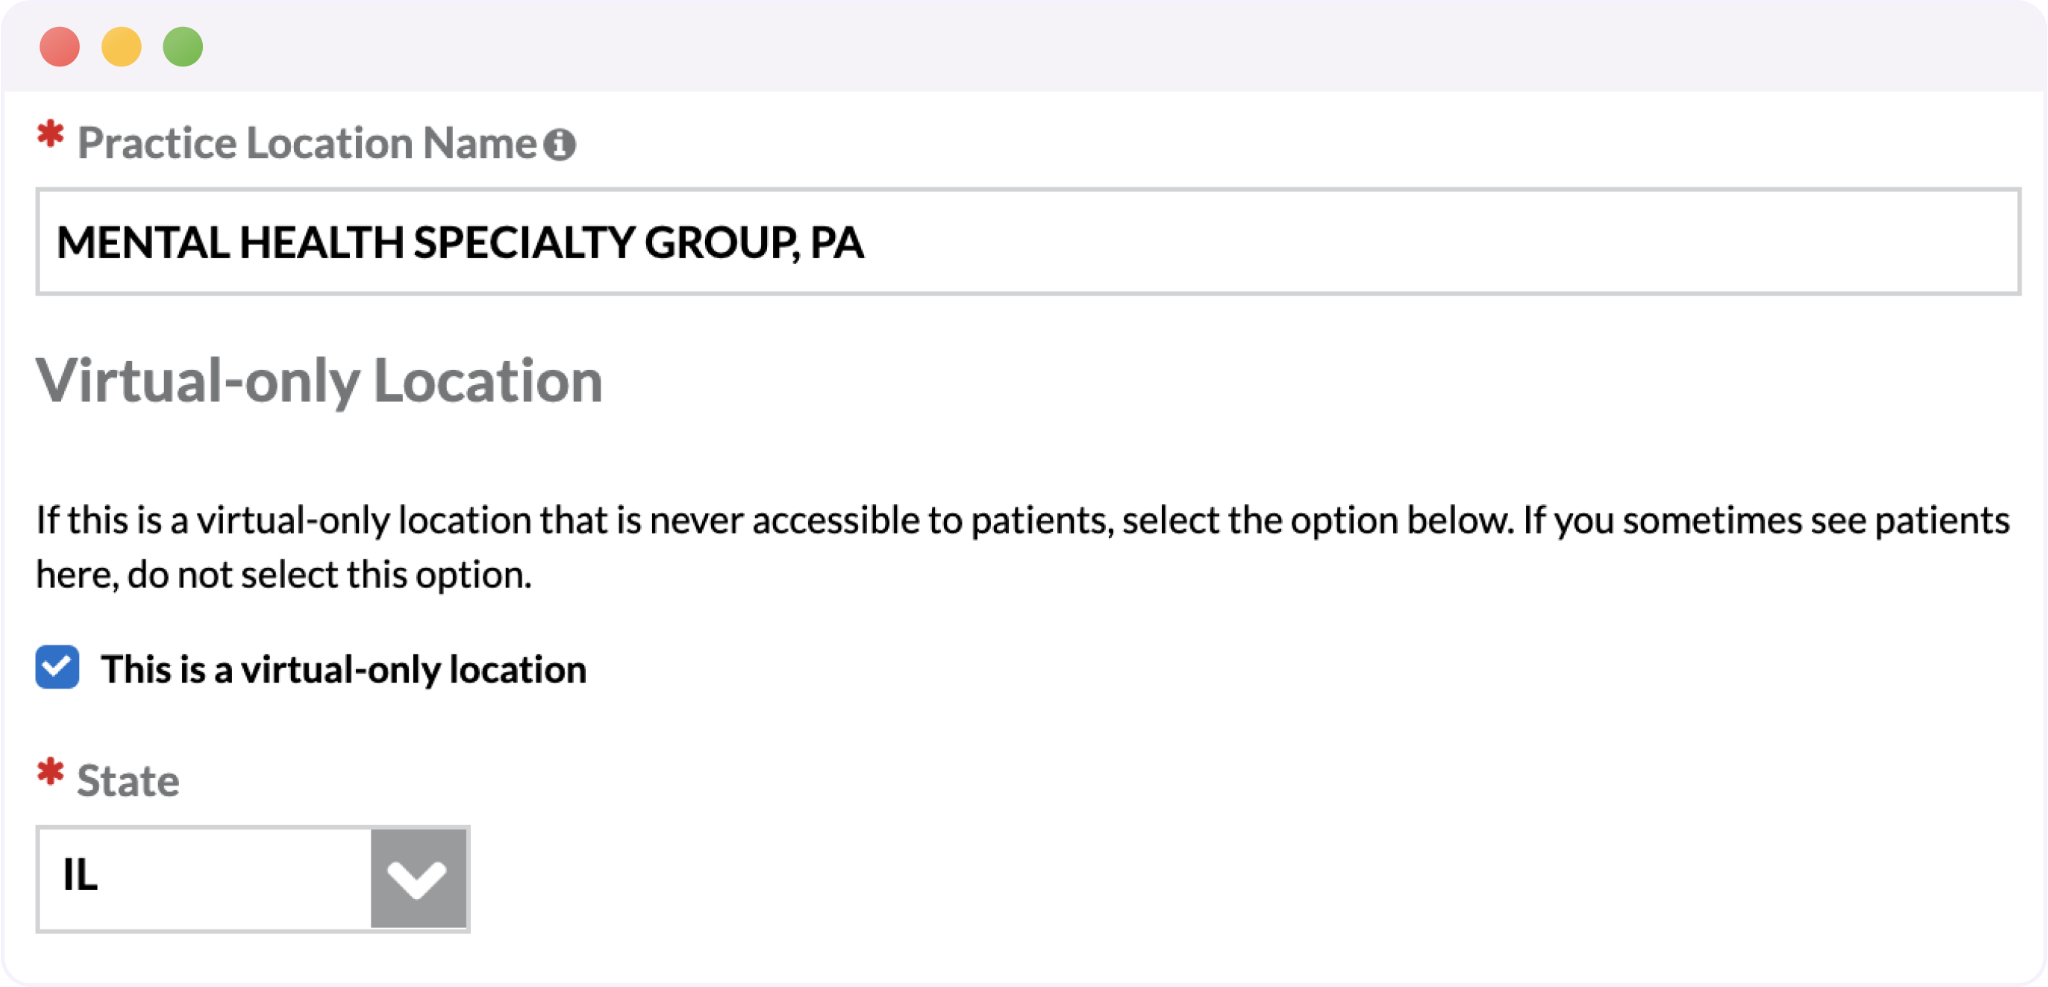
Task: Click the yellow minimize window button
Action: [x=122, y=47]
